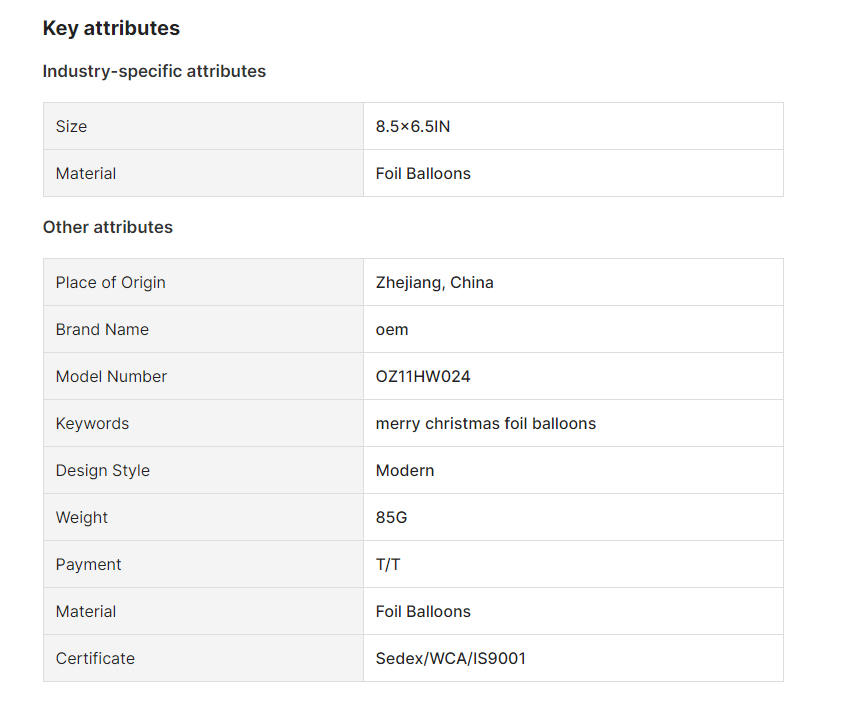Select the Certificate label cell
The image size is (848, 704).
203,658
